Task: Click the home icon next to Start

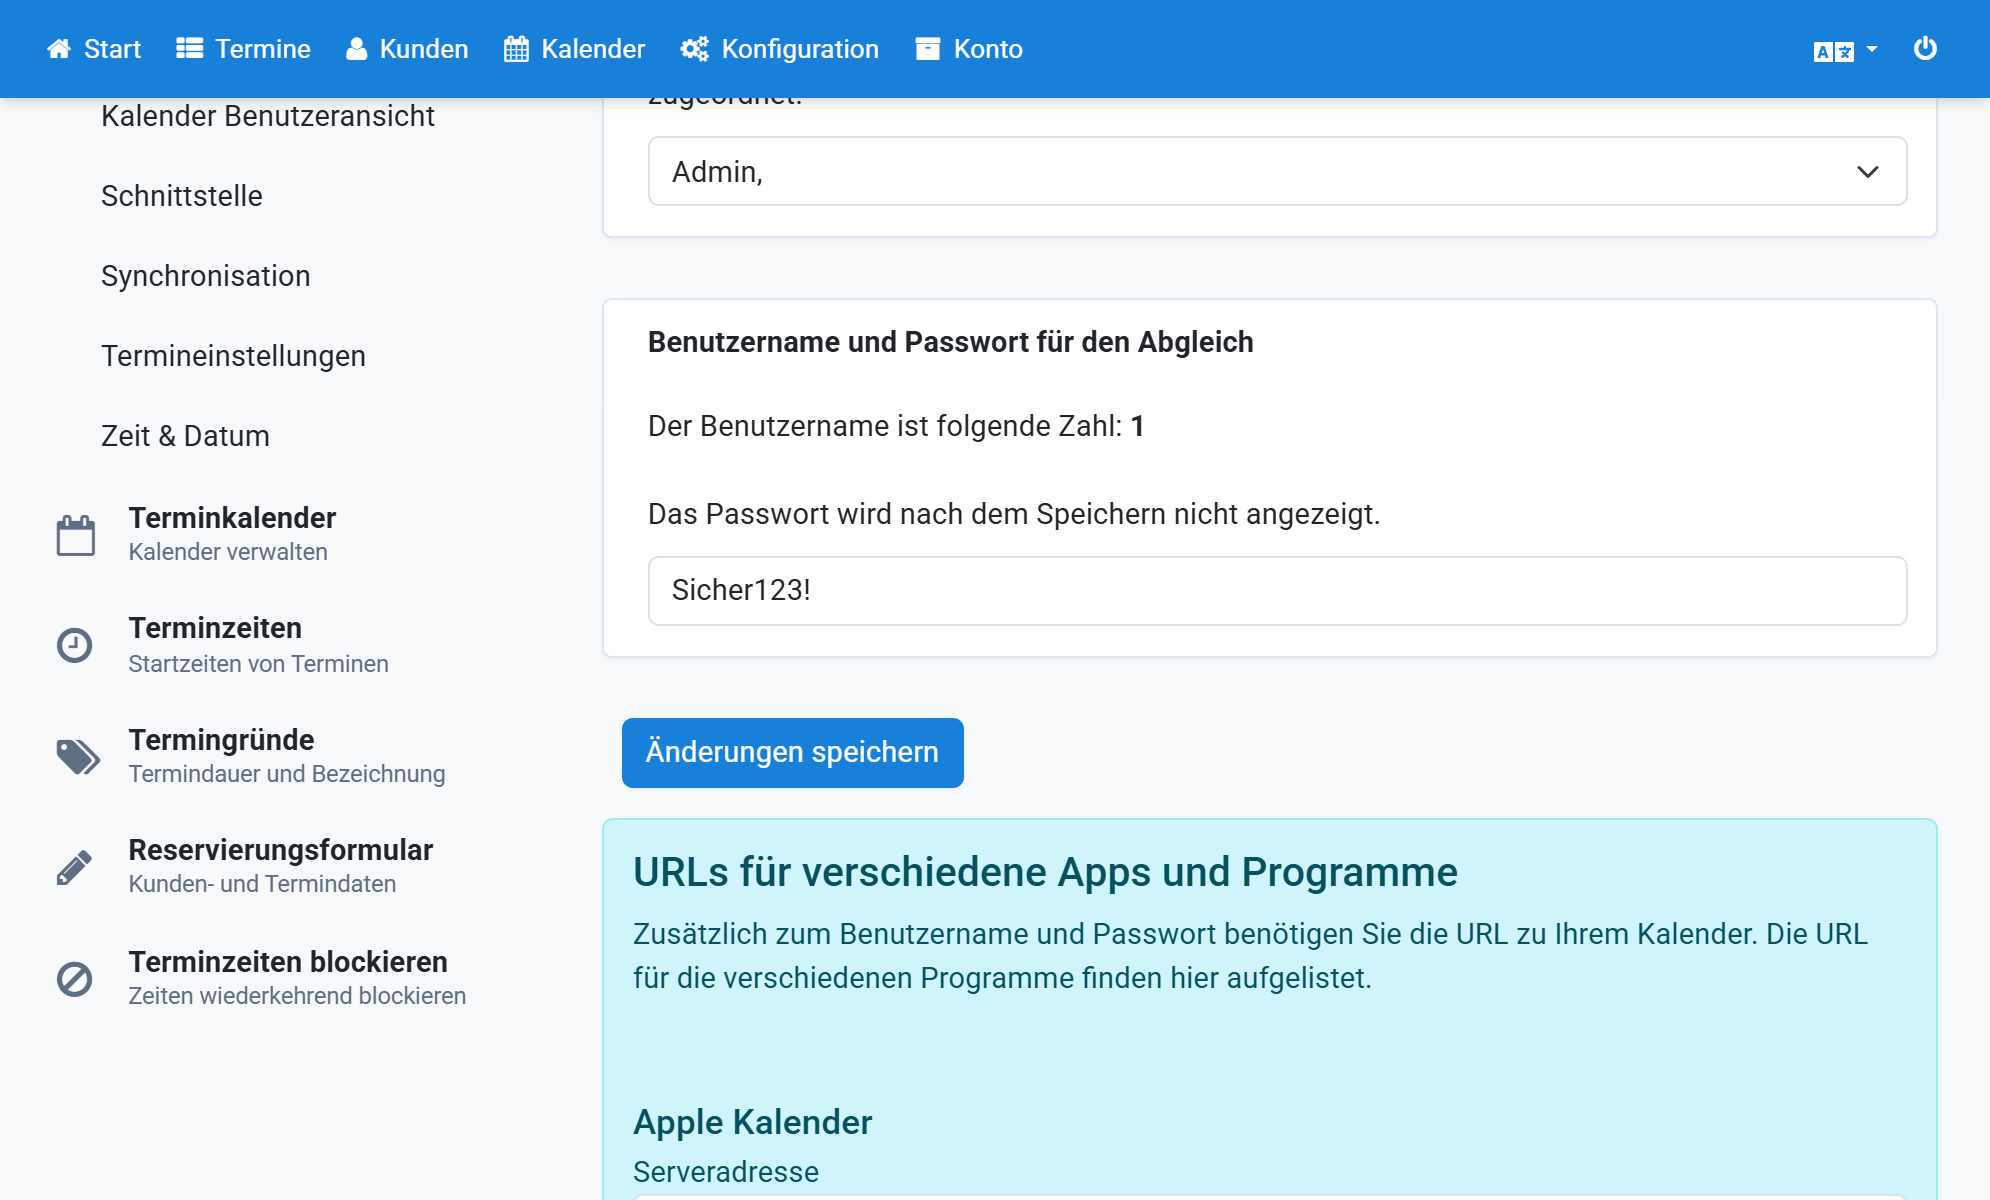Action: tap(59, 49)
